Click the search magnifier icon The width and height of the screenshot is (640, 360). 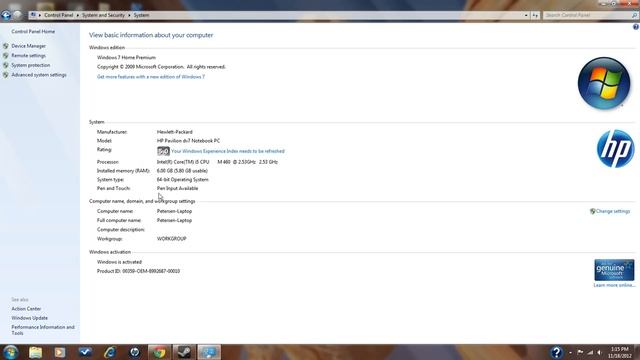click(634, 15)
